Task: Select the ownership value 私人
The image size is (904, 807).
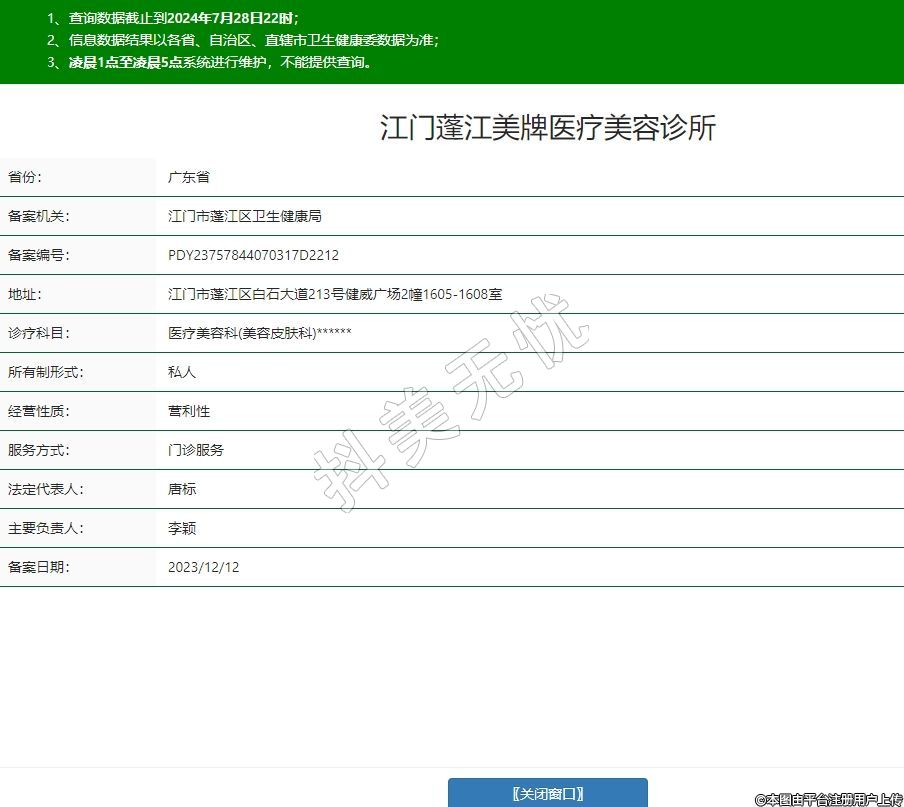Action: (x=182, y=372)
